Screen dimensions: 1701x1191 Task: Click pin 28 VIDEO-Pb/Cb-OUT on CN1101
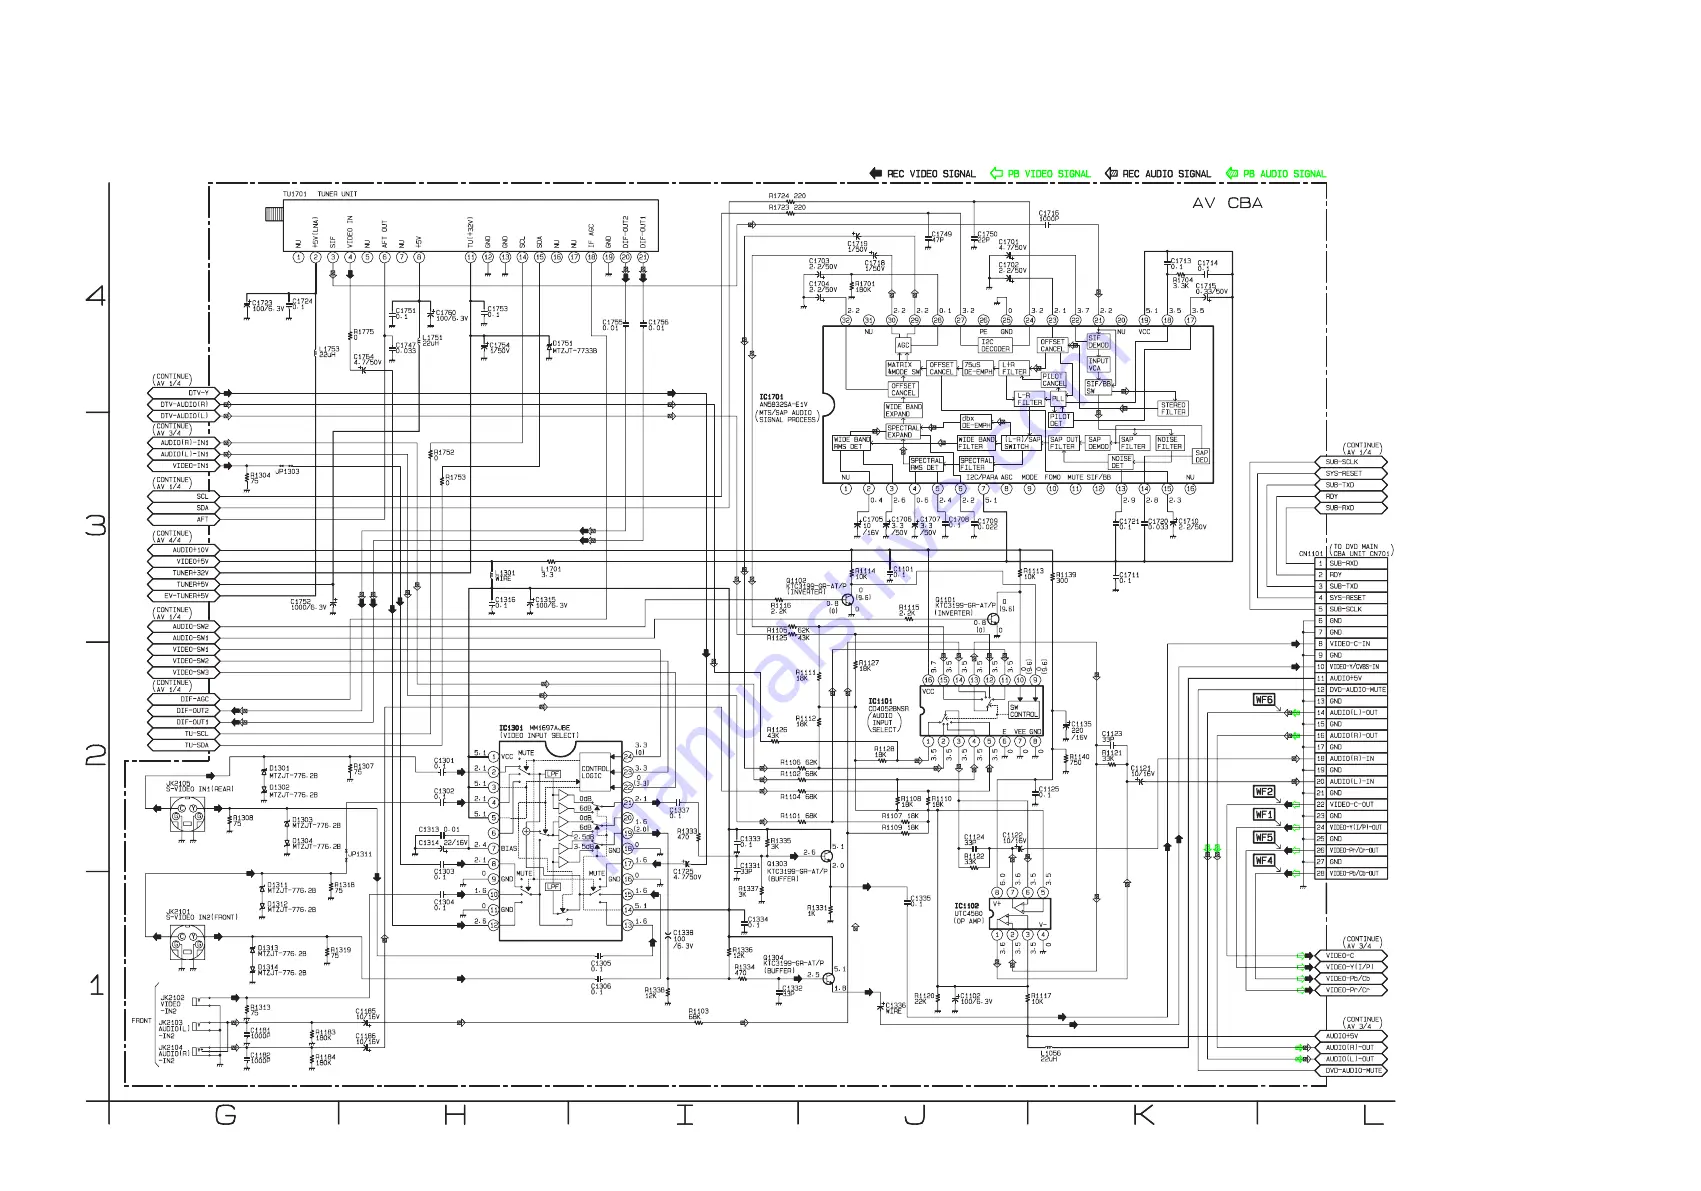tap(1351, 874)
